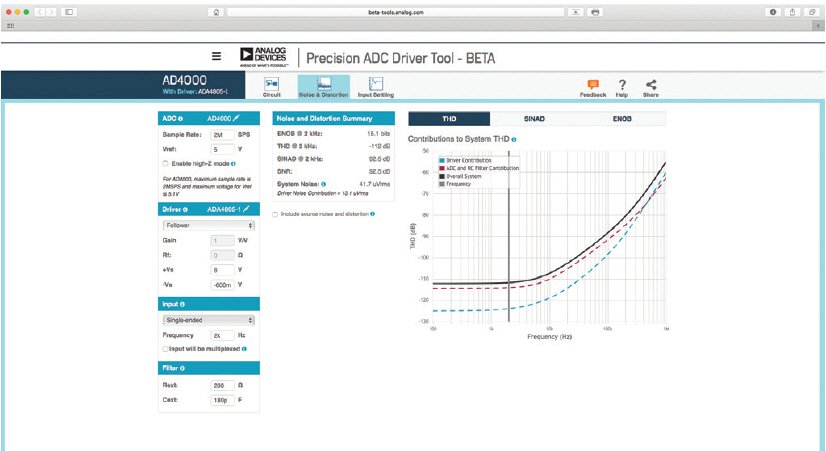Select the Noise & Distortion icon
This screenshot has height=451, width=826.
coord(324,86)
